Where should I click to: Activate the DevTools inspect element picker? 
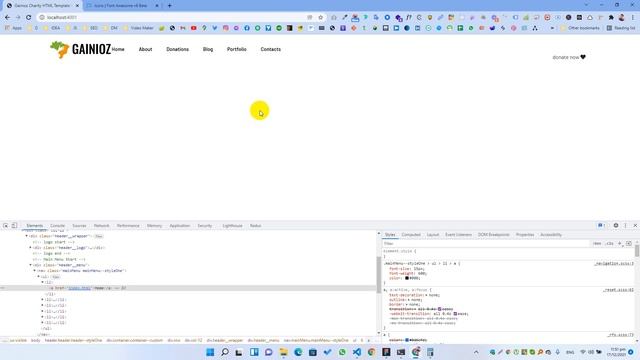(x=6, y=225)
